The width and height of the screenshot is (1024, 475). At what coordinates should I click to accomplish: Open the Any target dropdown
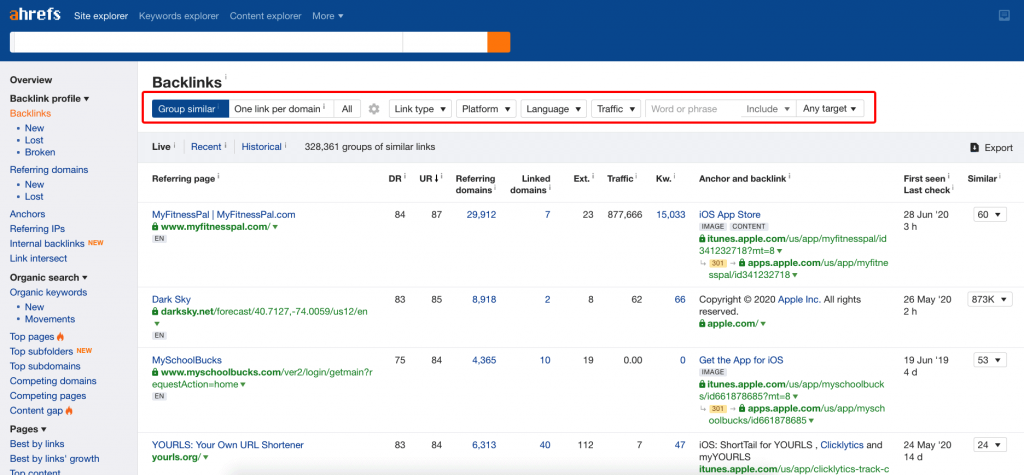(829, 109)
